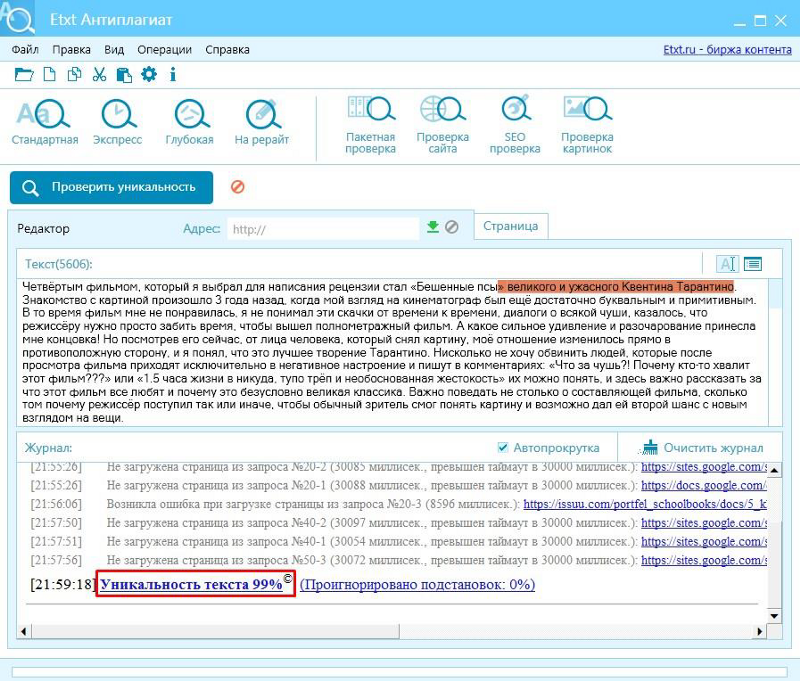Launch the Глубокая deep check
800x681 pixels.
[x=189, y=122]
